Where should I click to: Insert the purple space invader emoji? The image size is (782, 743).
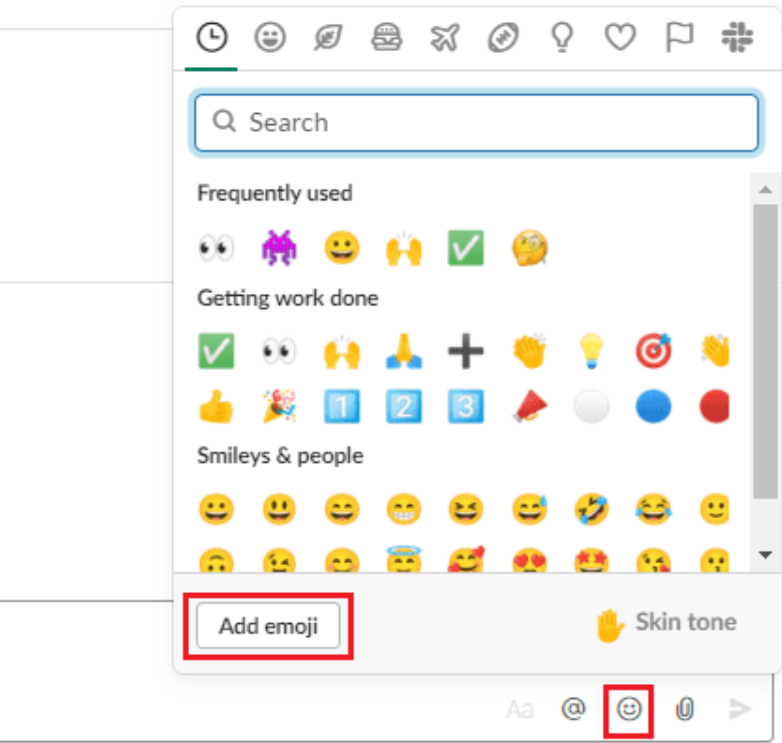tap(279, 248)
